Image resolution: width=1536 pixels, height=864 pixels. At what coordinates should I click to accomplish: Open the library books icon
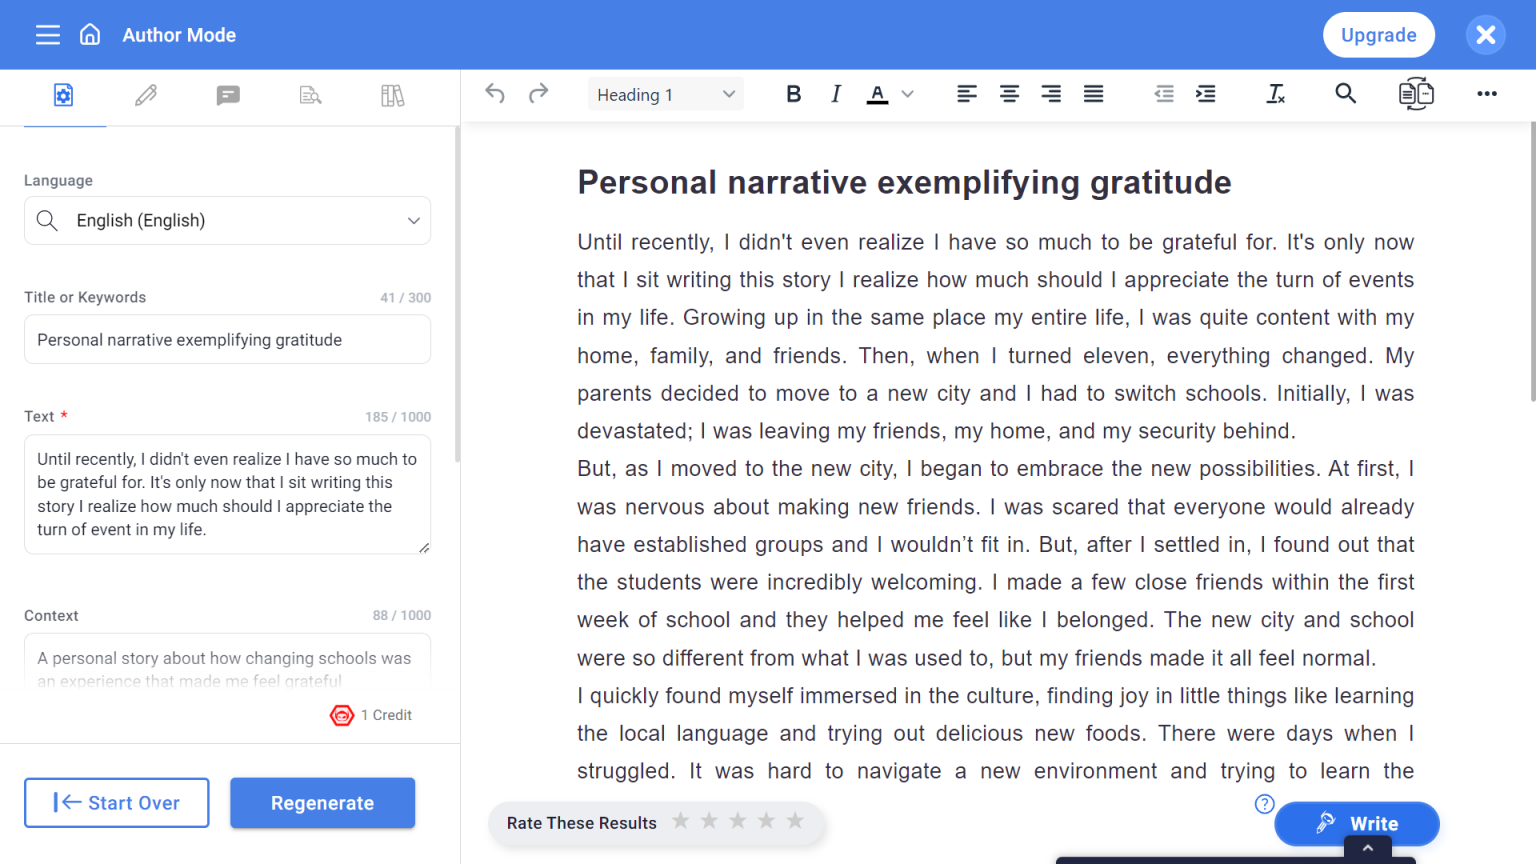tap(393, 95)
